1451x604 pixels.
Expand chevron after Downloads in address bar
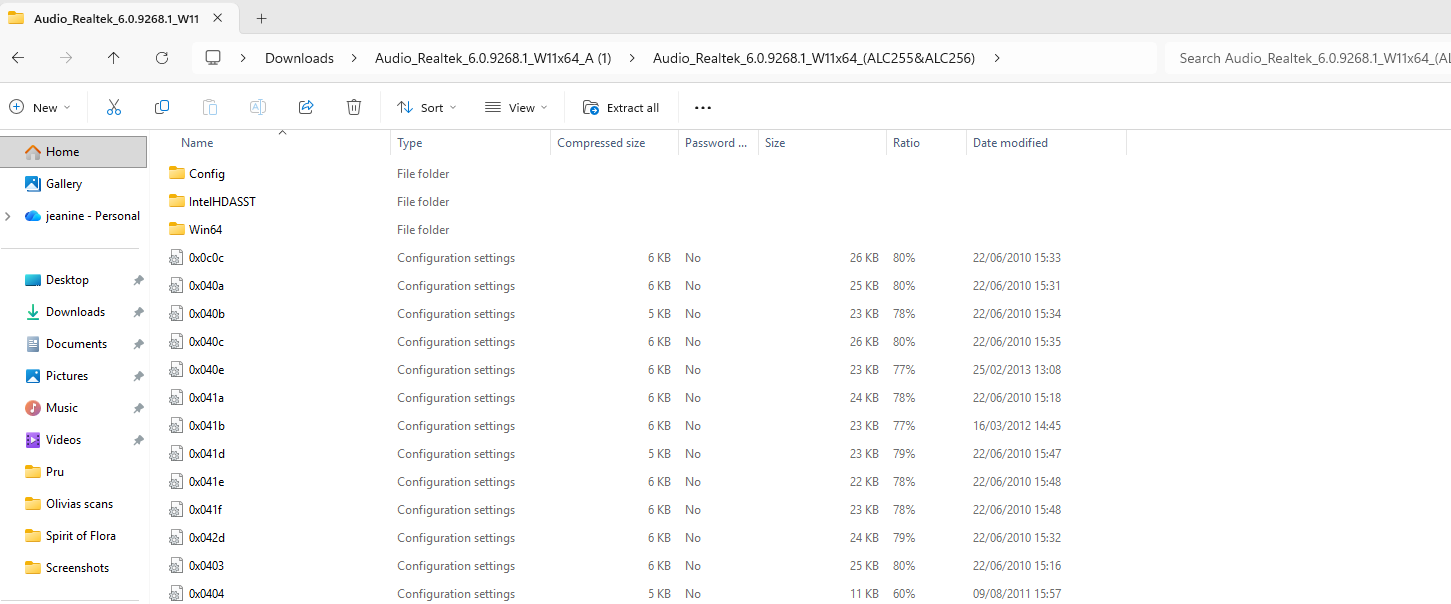[x=354, y=58]
